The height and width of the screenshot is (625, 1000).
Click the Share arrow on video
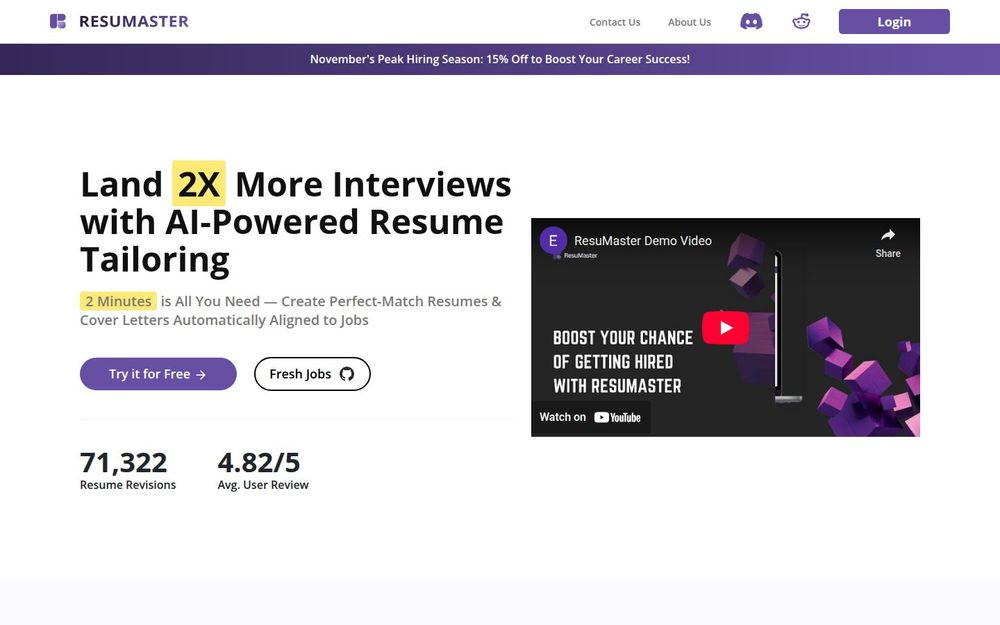[x=888, y=243]
